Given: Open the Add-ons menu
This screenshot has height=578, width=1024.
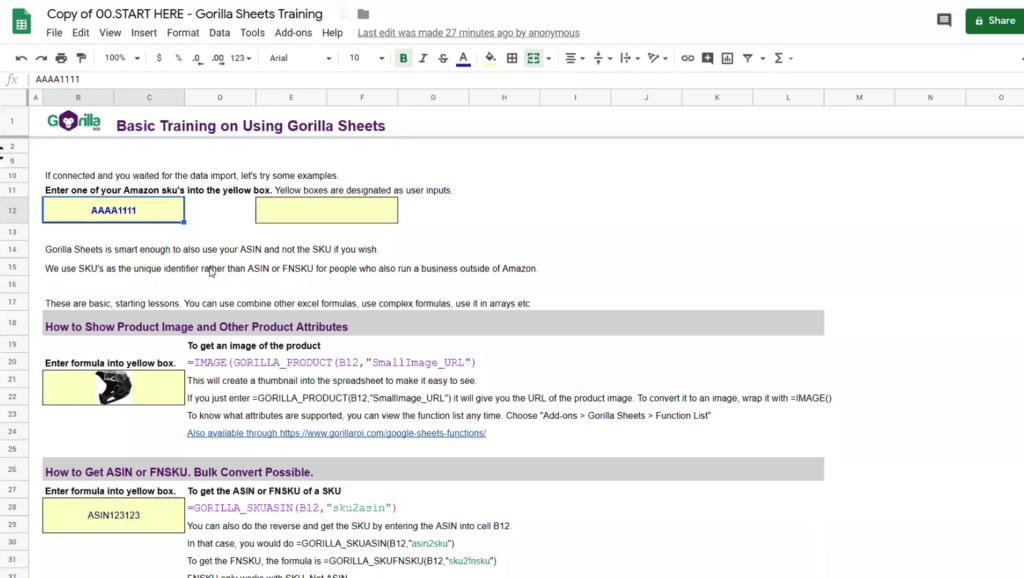Looking at the screenshot, I should tap(293, 33).
